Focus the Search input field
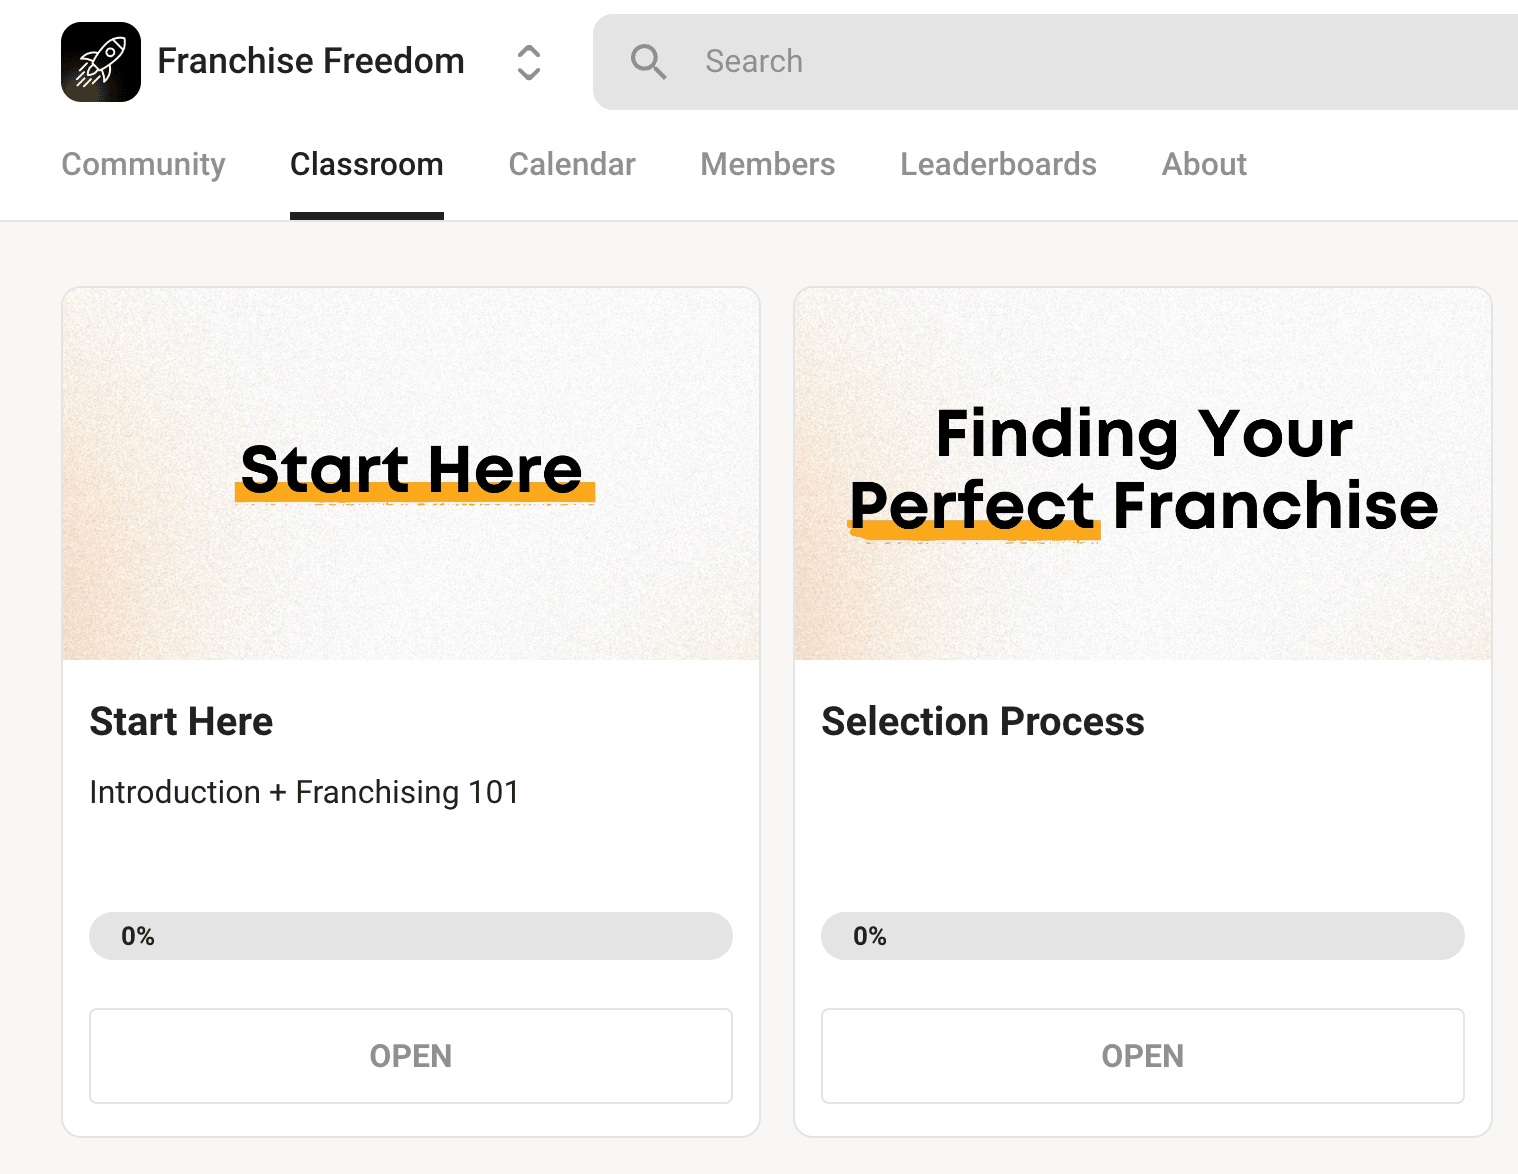1518x1174 pixels. click(1055, 62)
